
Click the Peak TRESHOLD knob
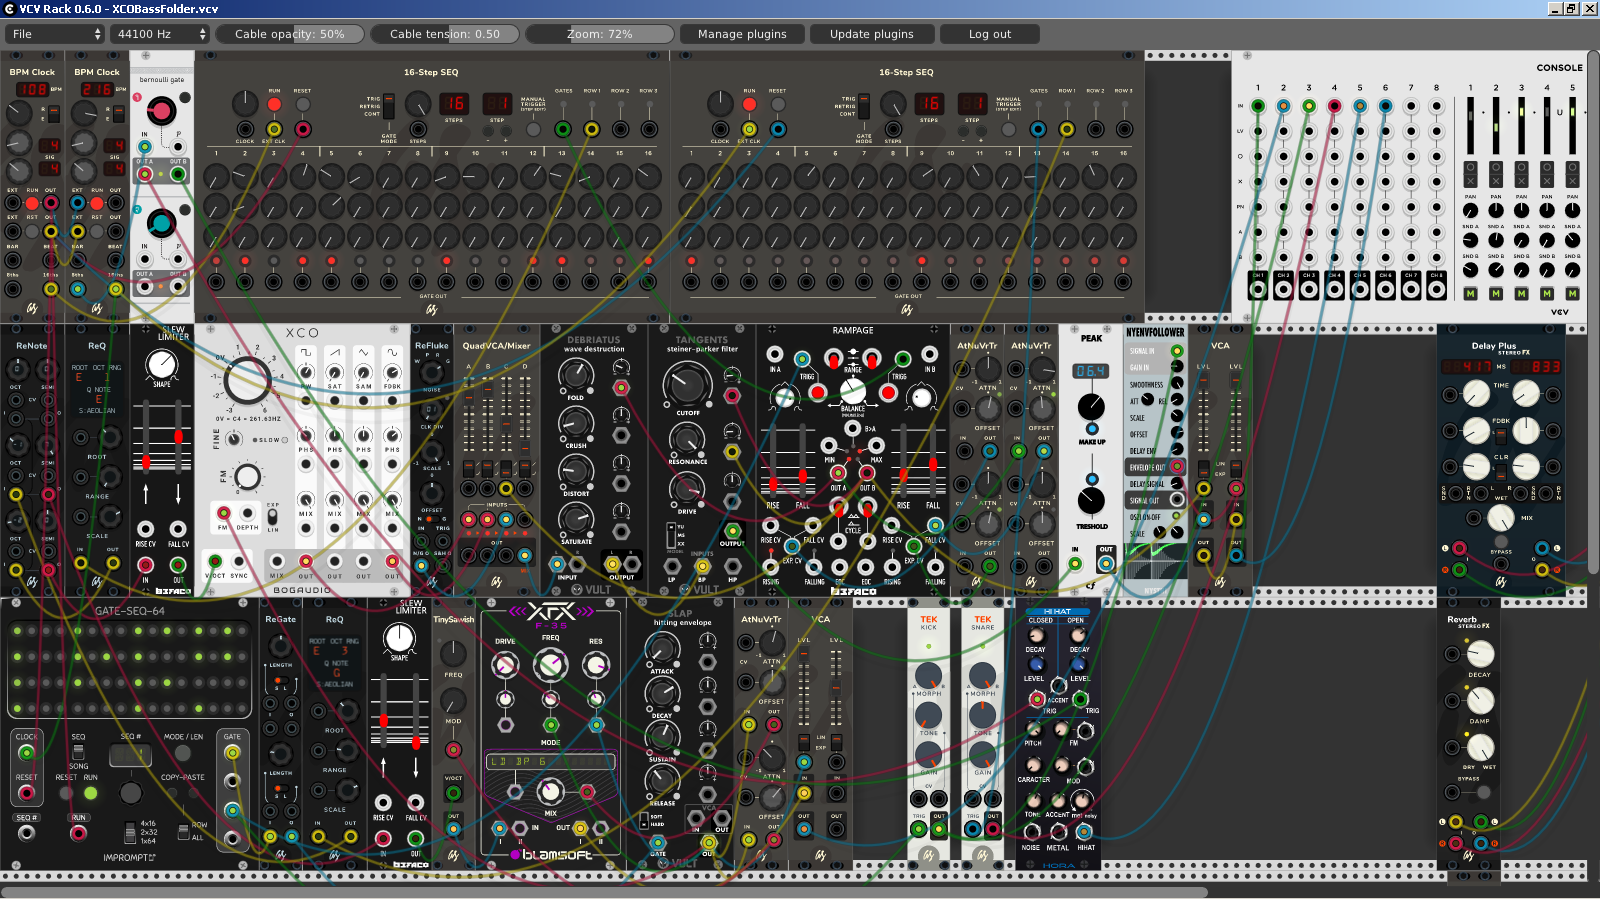(x=1091, y=501)
